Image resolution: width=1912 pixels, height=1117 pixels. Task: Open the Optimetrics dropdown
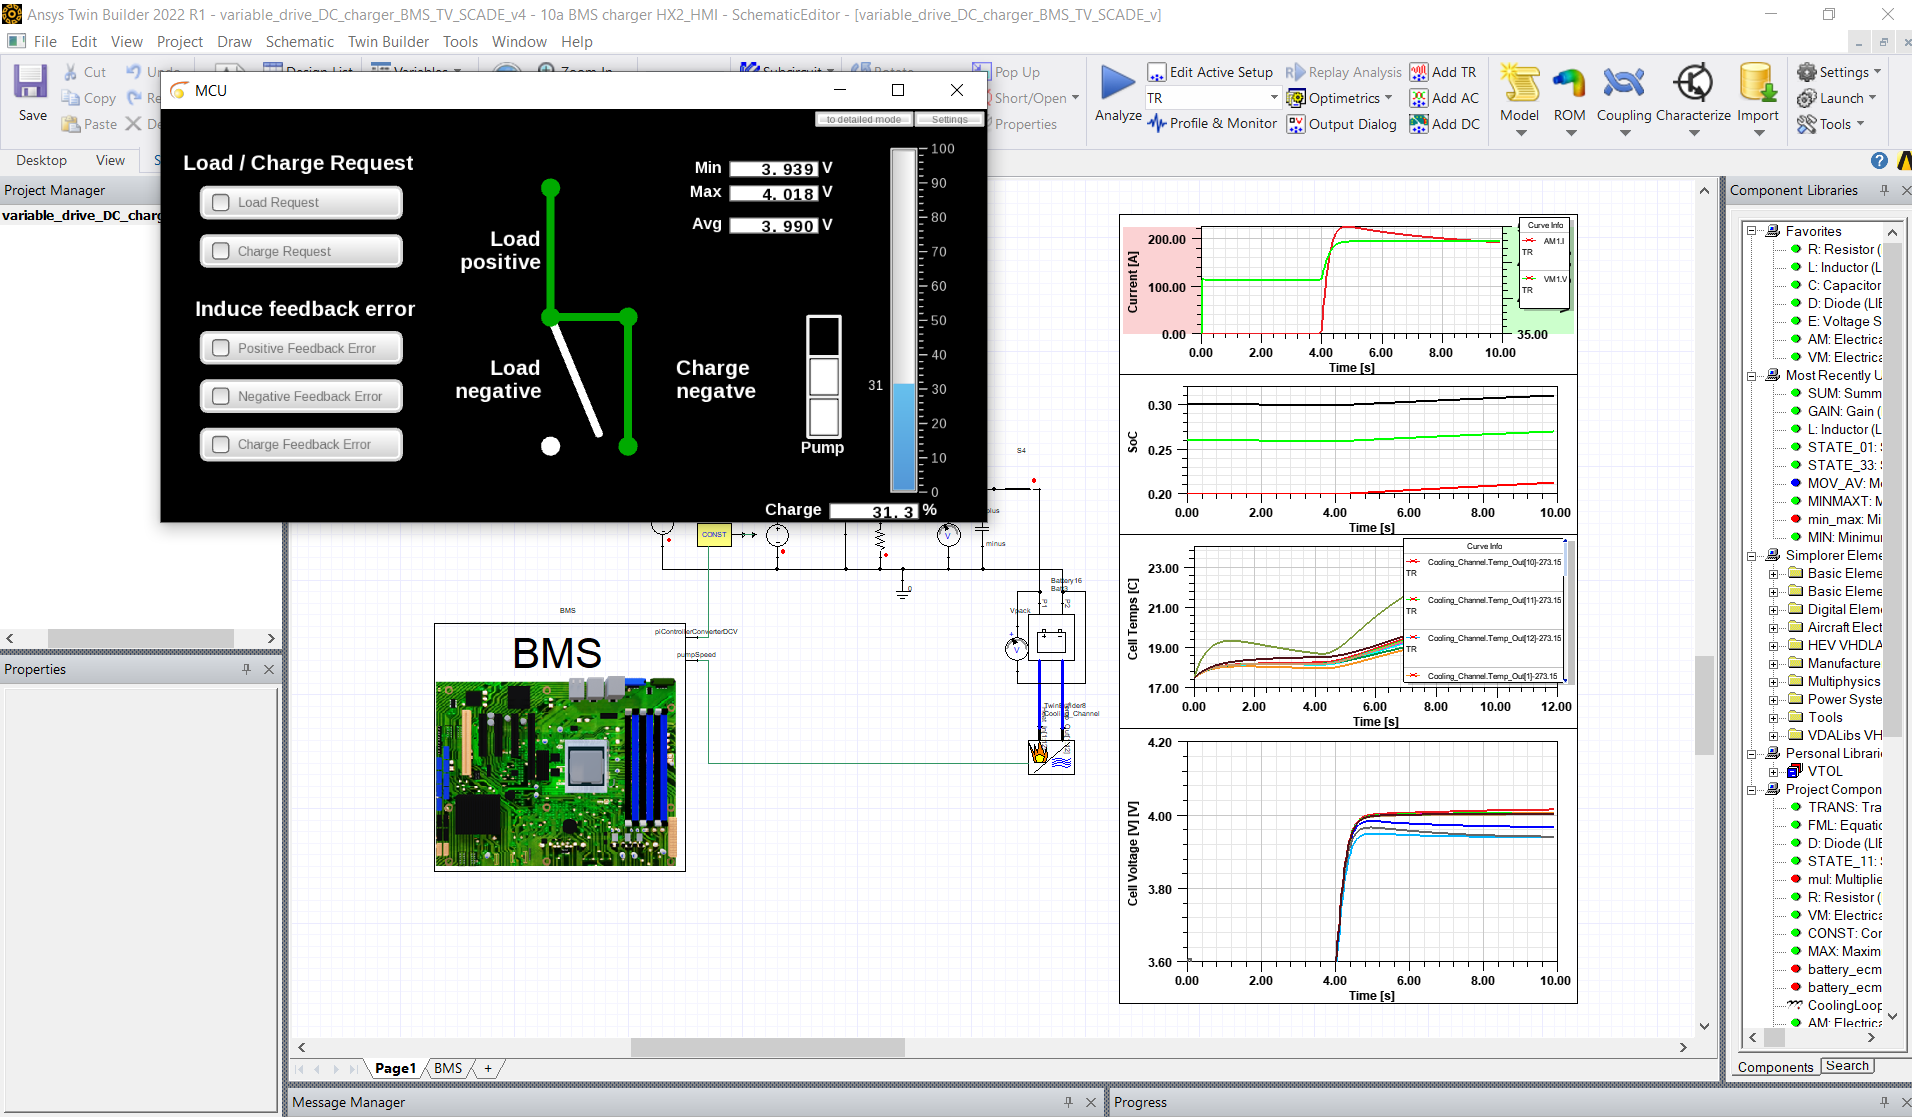pos(1340,97)
